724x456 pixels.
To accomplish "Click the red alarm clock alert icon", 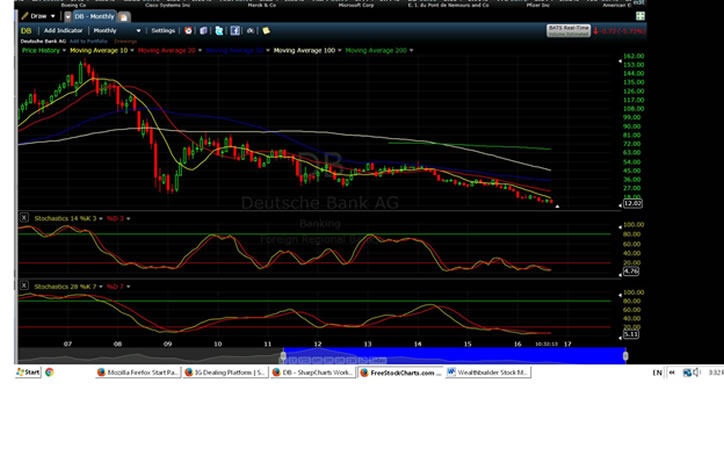I will pos(189,31).
